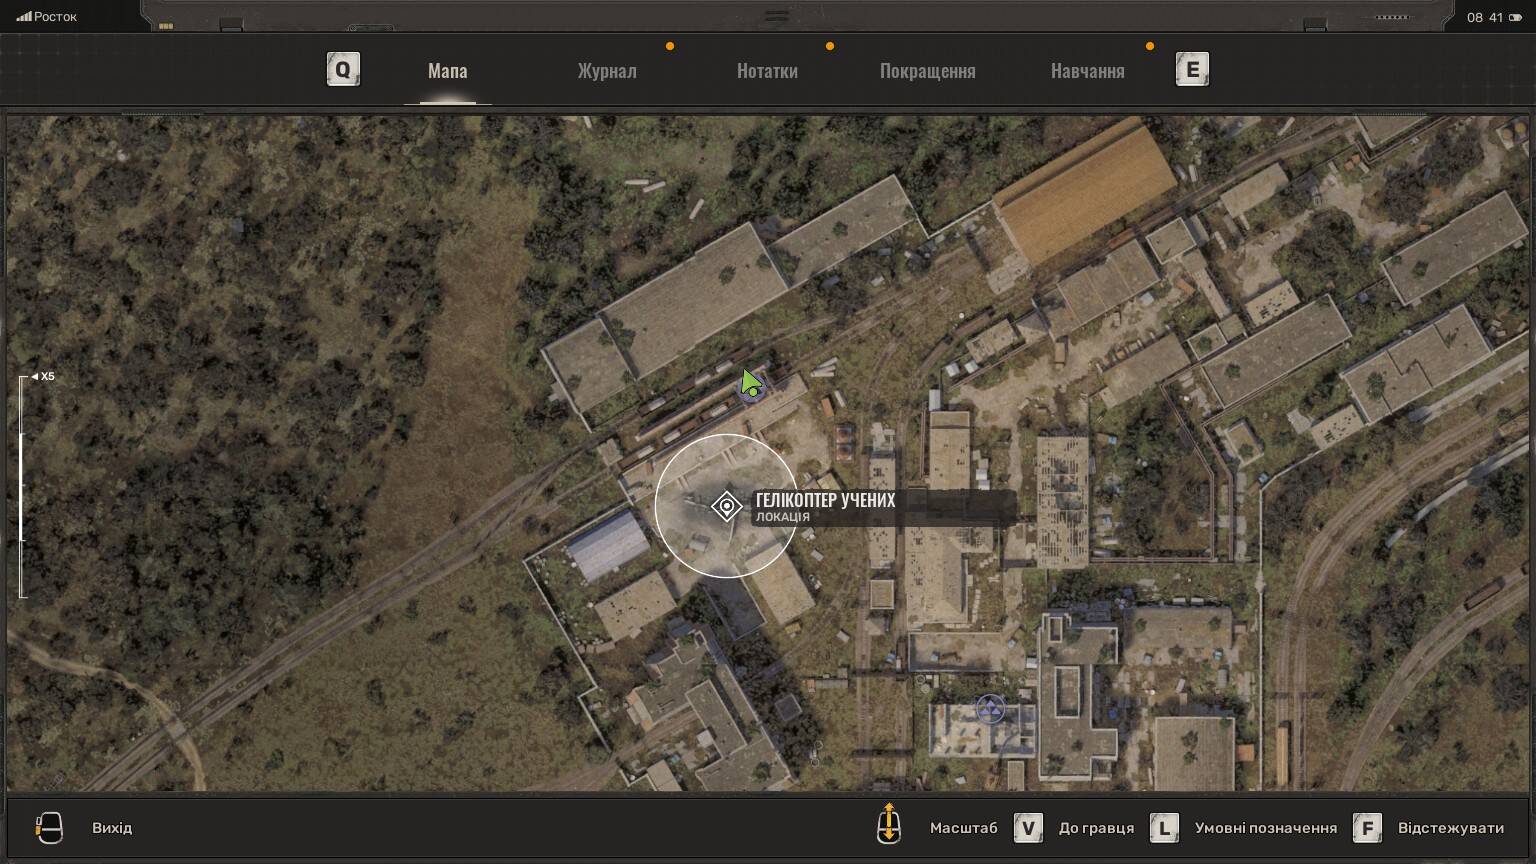The image size is (1536, 864).
Task: Click the L key icon
Action: click(1164, 828)
